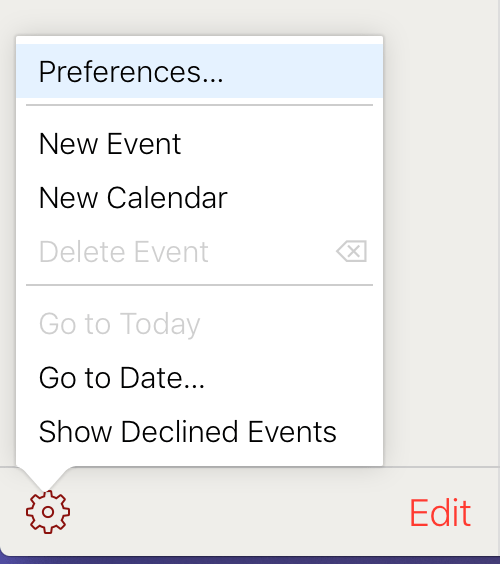This screenshot has width=500, height=564.
Task: Click the highlighted Preferences... row
Action: click(x=199, y=71)
